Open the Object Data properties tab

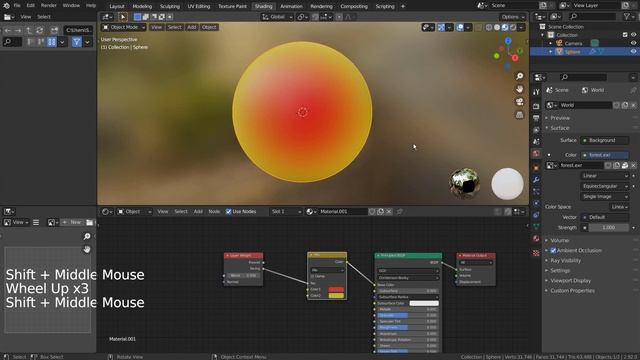click(x=536, y=227)
